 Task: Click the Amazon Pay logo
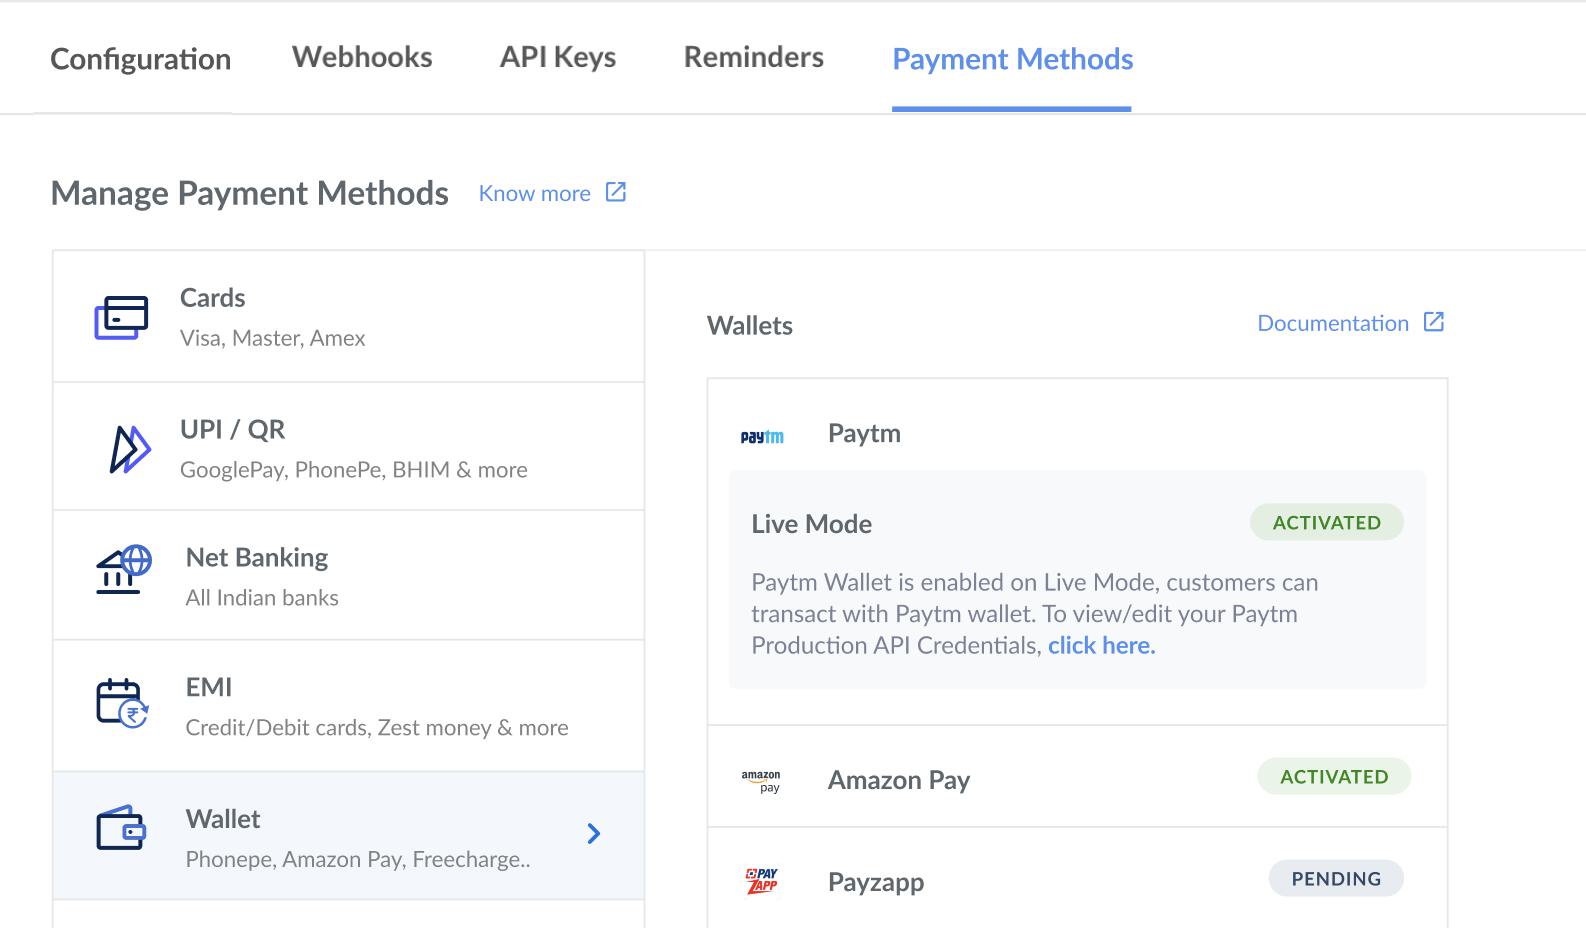pyautogui.click(x=761, y=781)
